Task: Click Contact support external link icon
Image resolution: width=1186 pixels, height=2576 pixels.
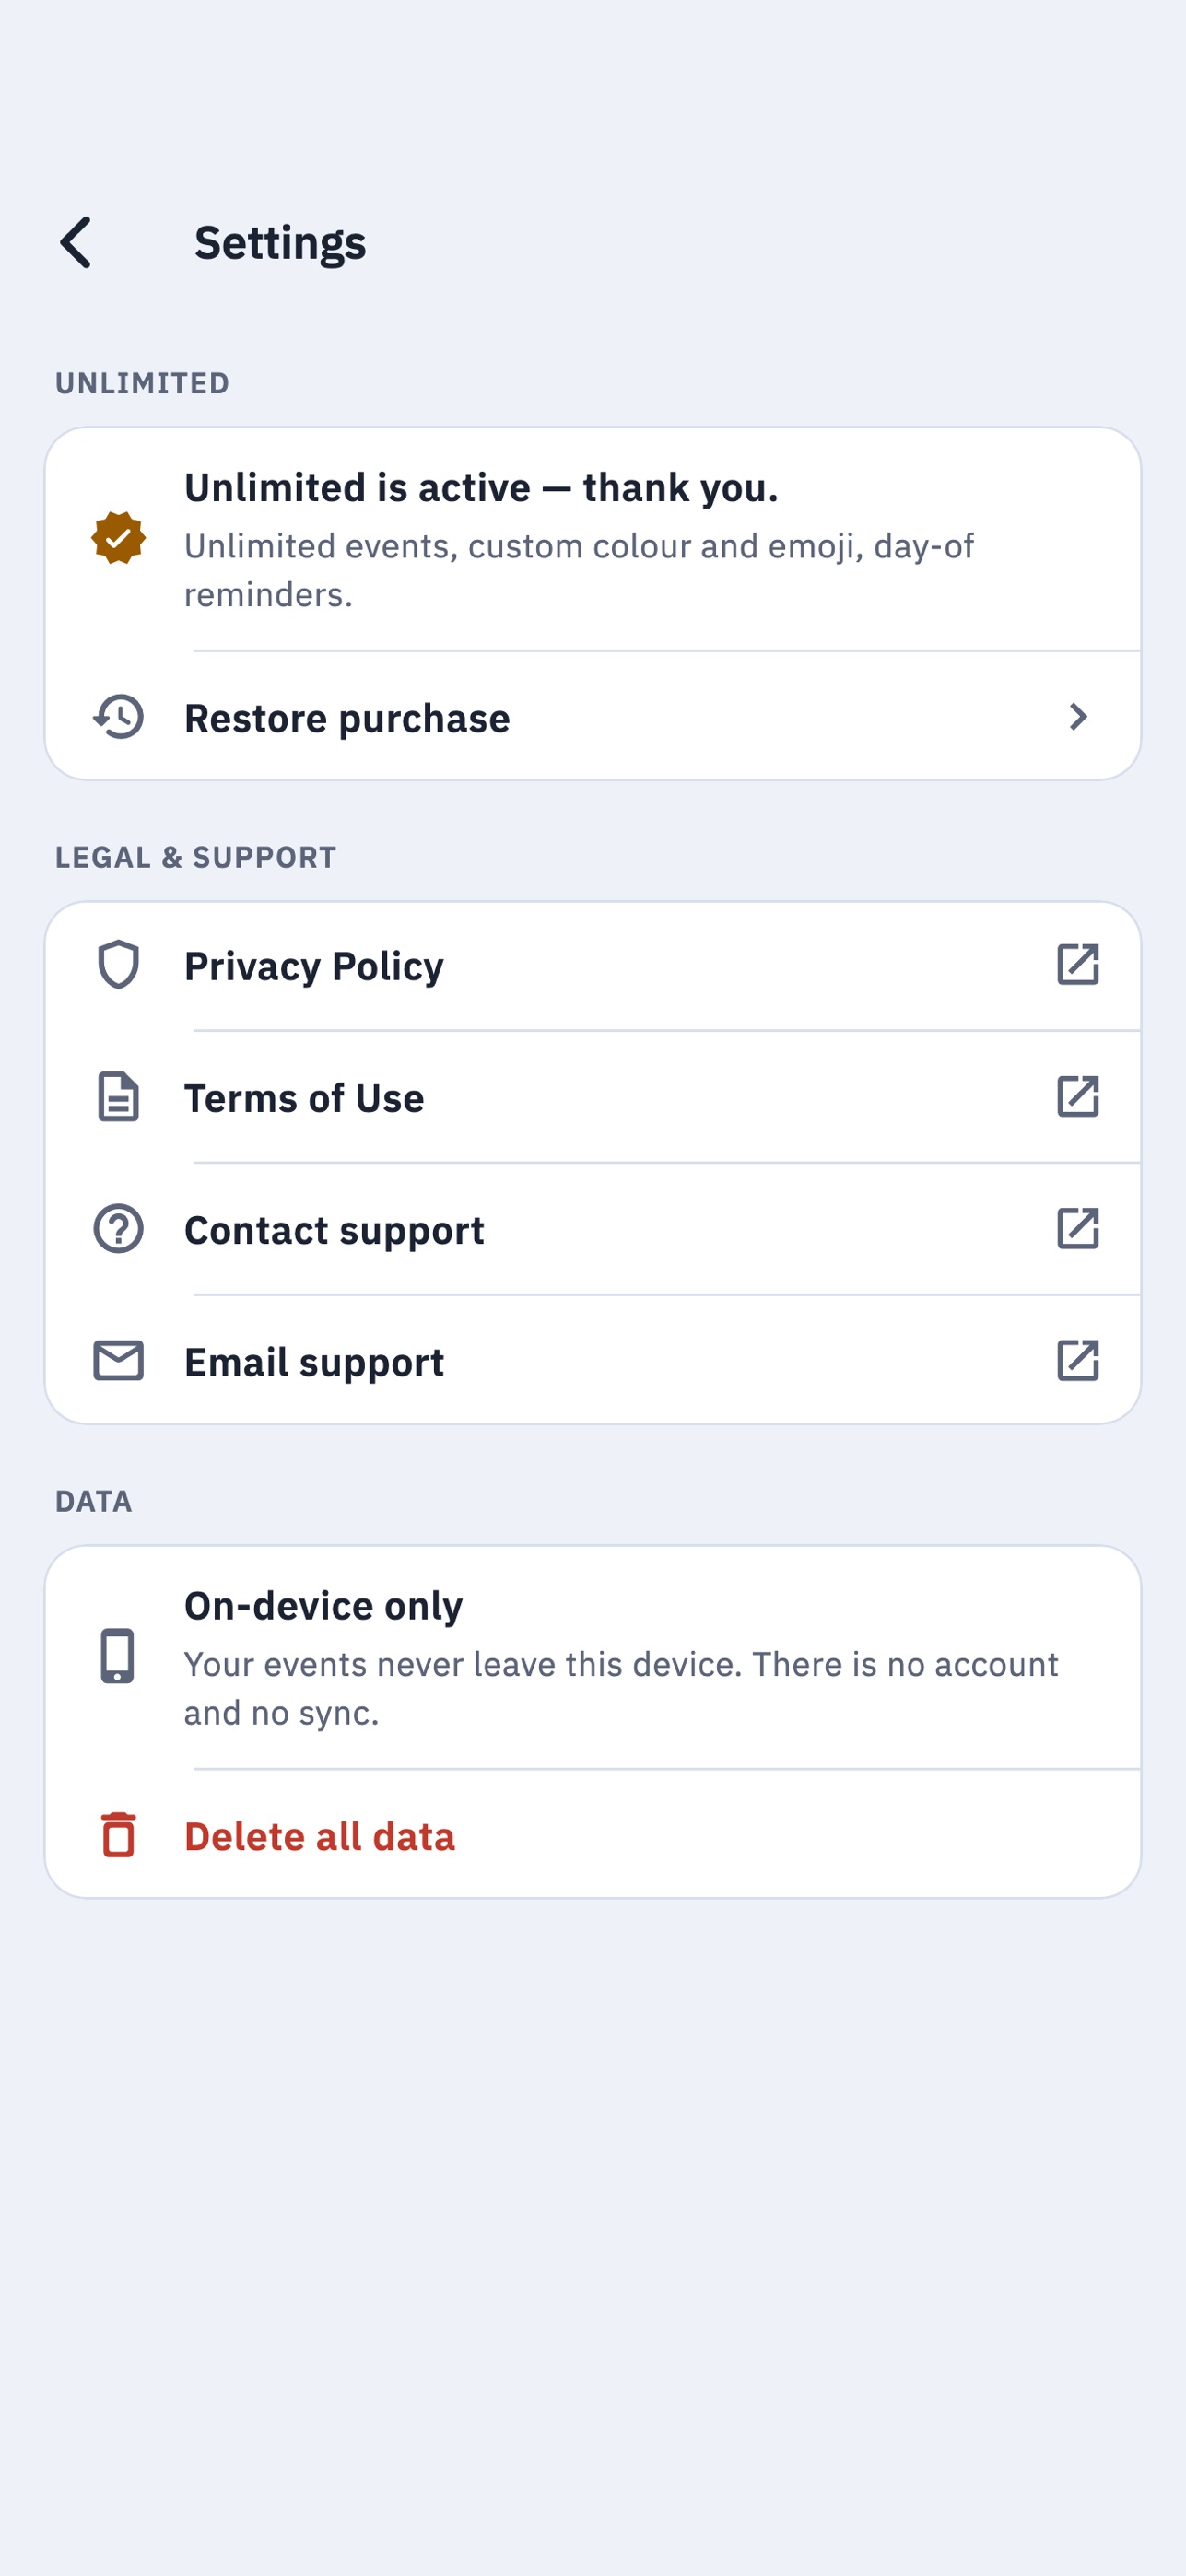Action: [1078, 1229]
